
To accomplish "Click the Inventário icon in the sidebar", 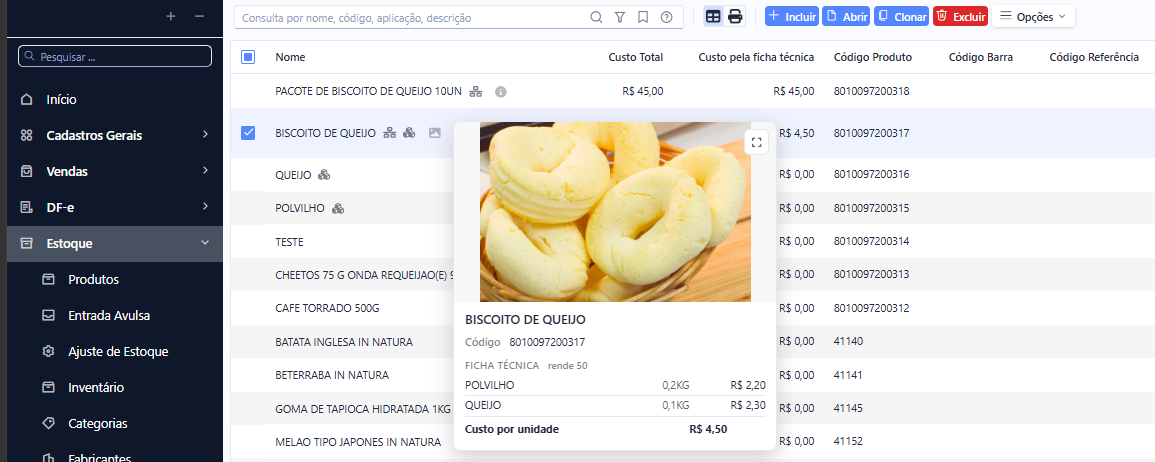I will pyautogui.click(x=49, y=388).
